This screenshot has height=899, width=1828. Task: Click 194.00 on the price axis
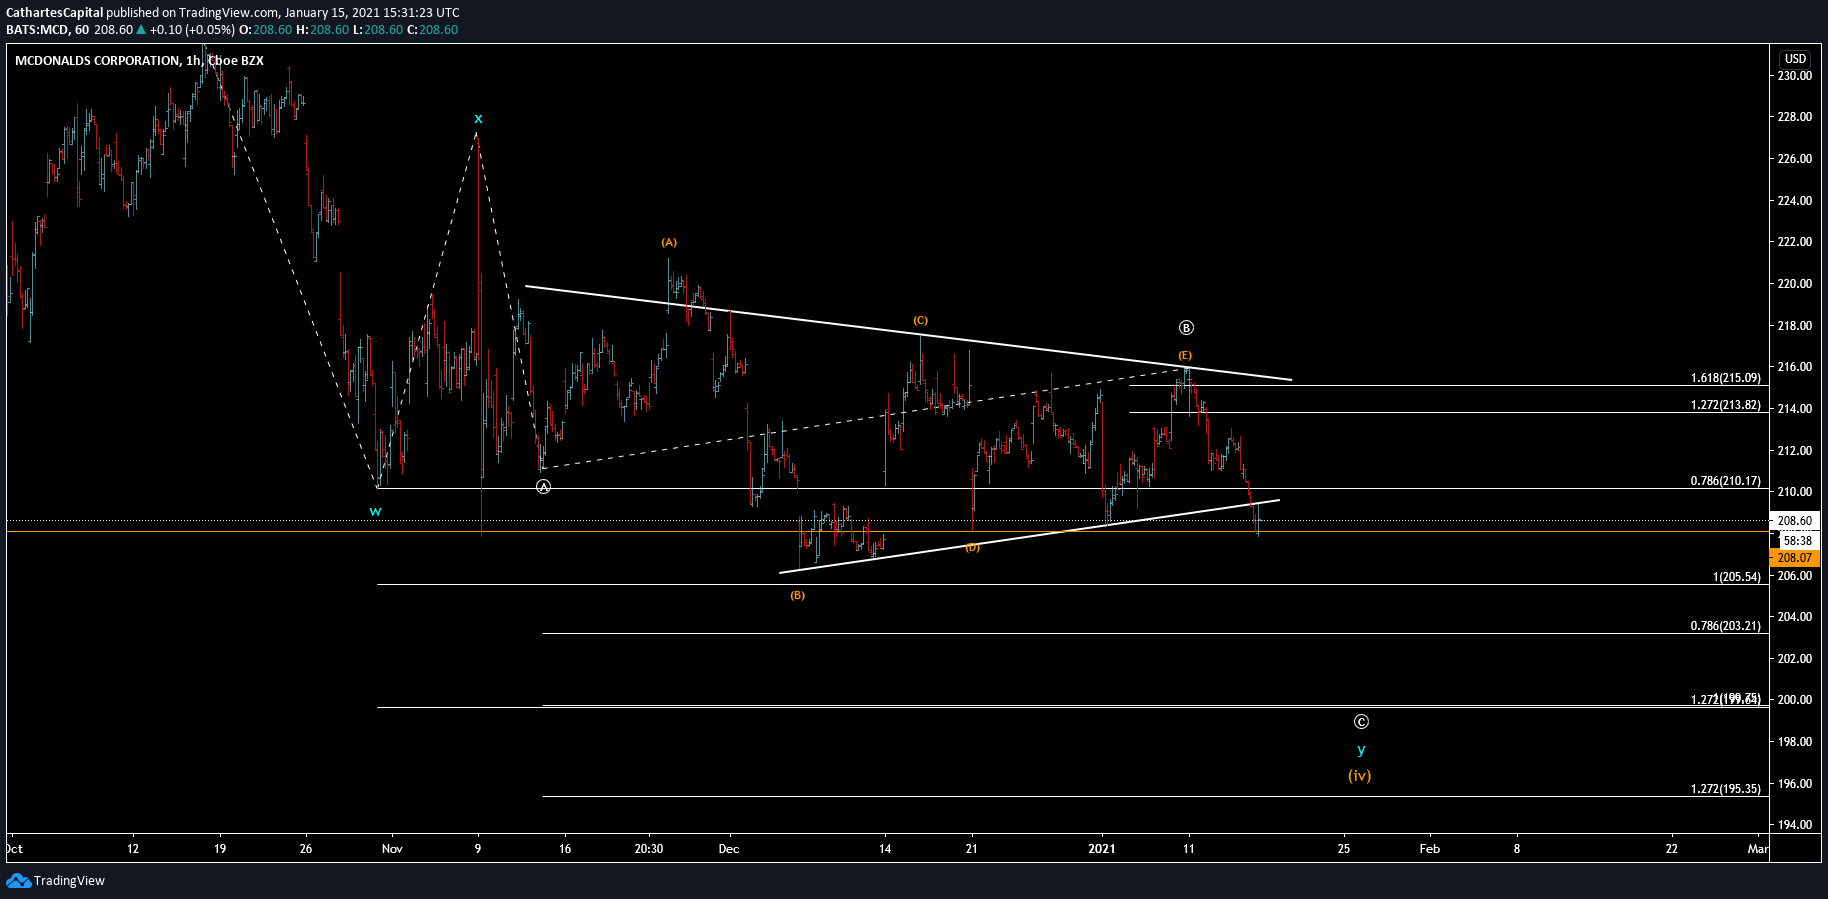[1795, 825]
